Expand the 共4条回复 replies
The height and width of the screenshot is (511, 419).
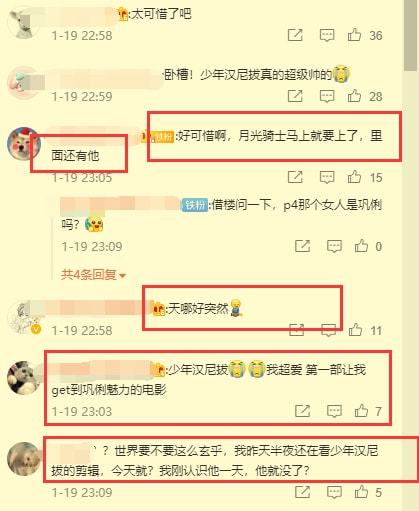pos(94,275)
